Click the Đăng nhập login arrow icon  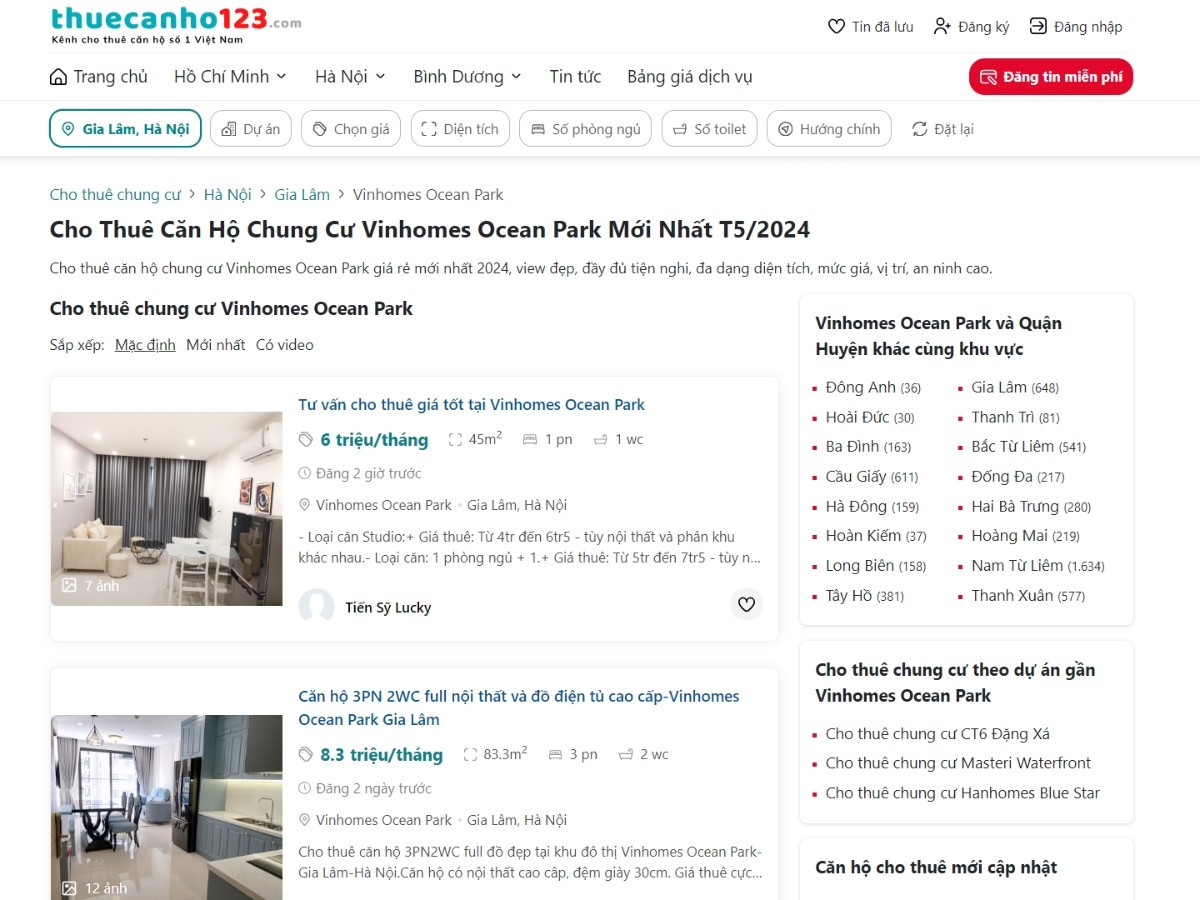[x=1038, y=27]
